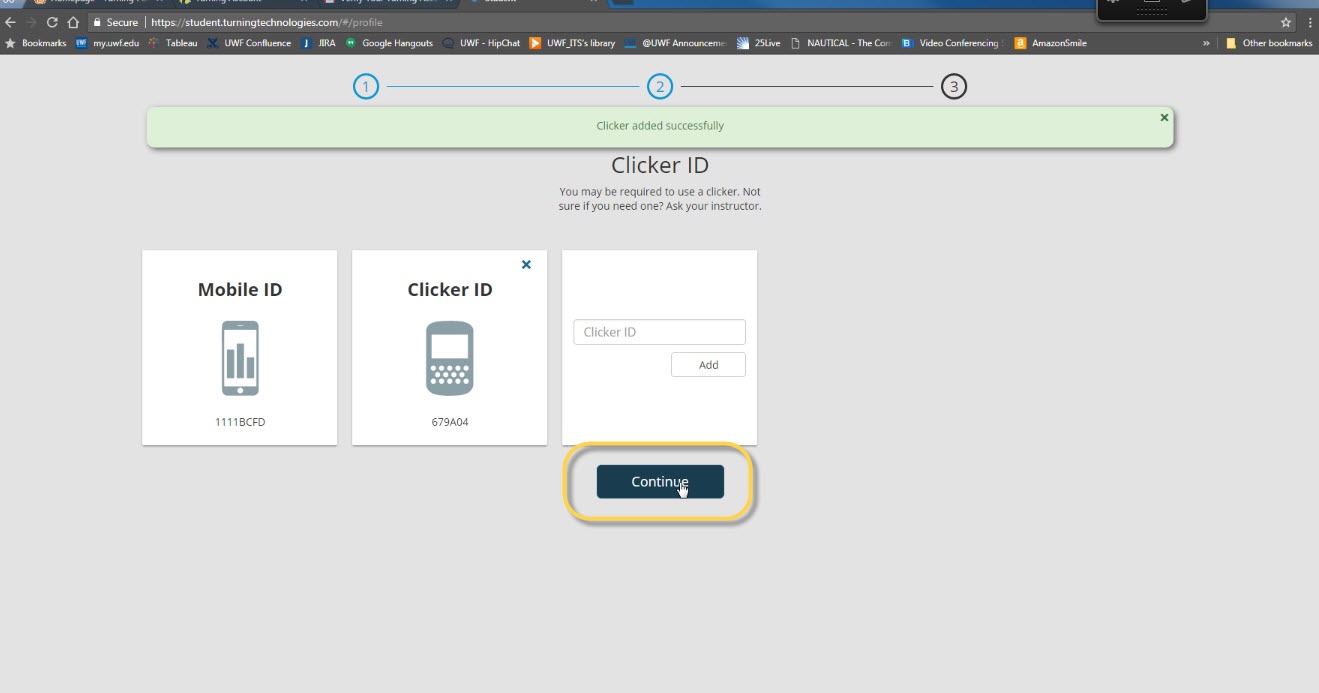Click the browser forward arrow

(32, 22)
